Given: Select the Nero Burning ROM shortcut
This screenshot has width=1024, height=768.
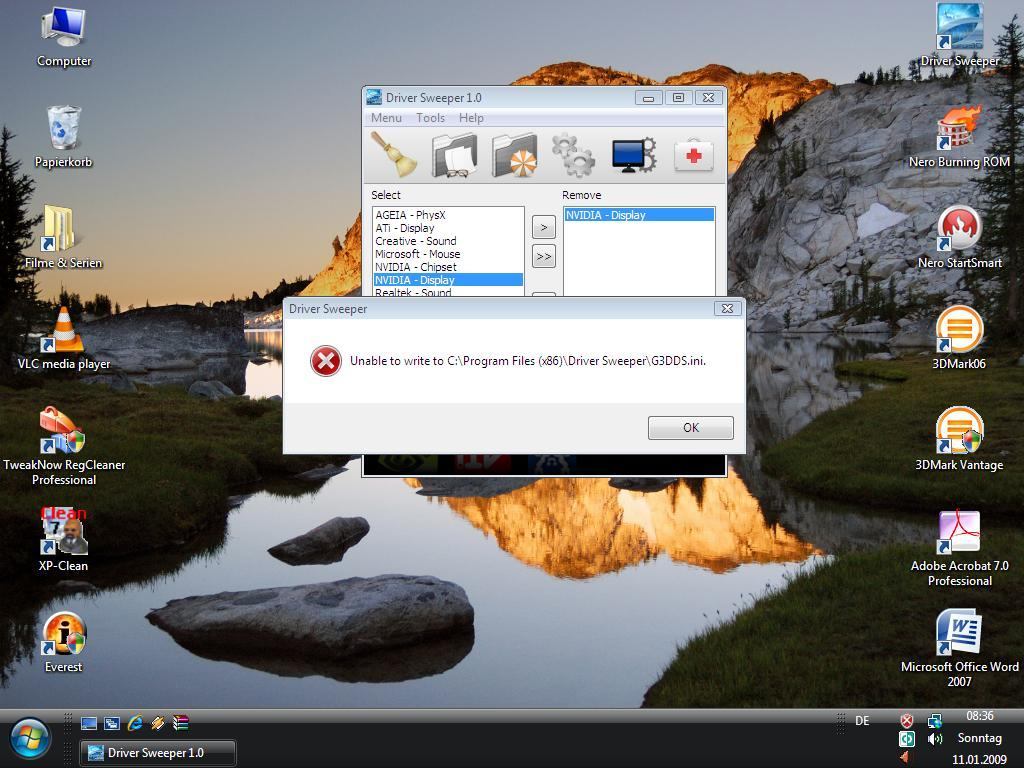Looking at the screenshot, I should pyautogui.click(x=959, y=137).
